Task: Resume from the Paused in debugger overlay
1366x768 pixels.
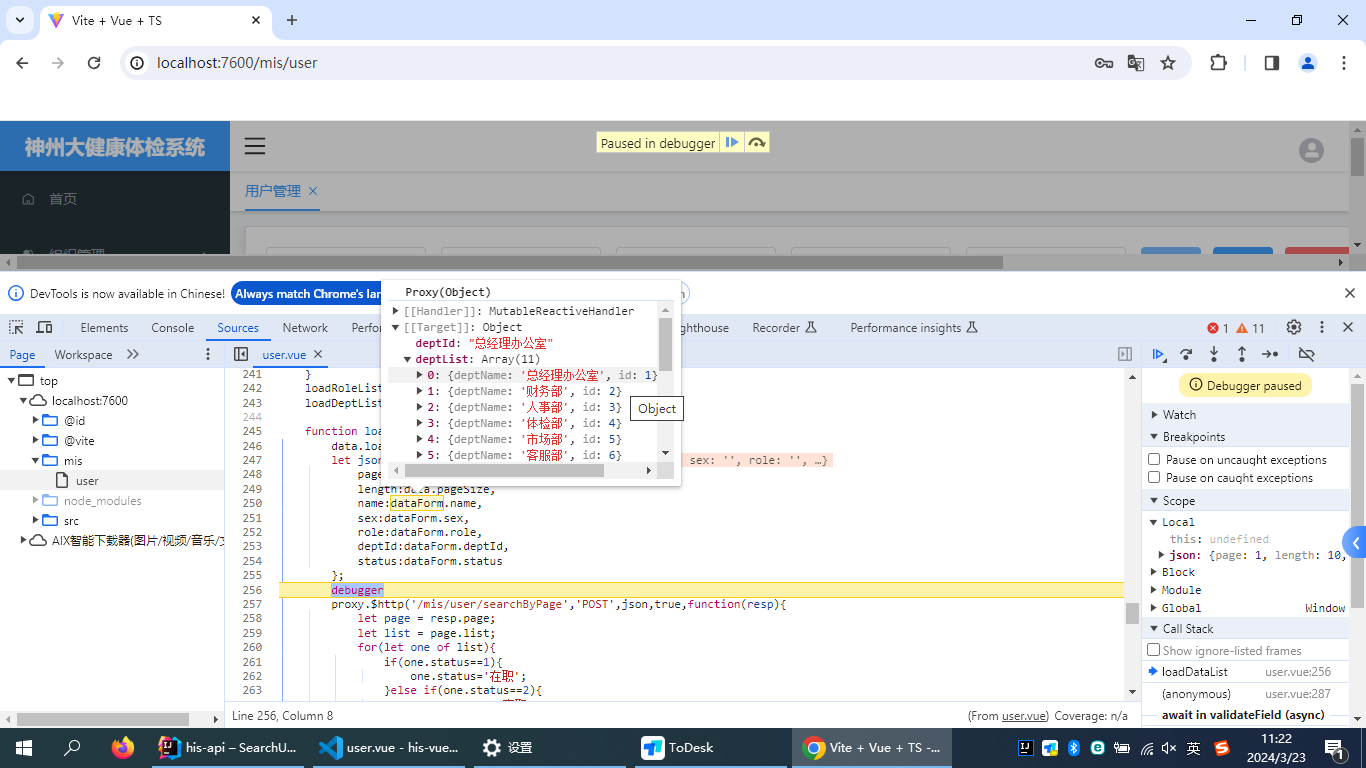Action: pyautogui.click(x=732, y=143)
